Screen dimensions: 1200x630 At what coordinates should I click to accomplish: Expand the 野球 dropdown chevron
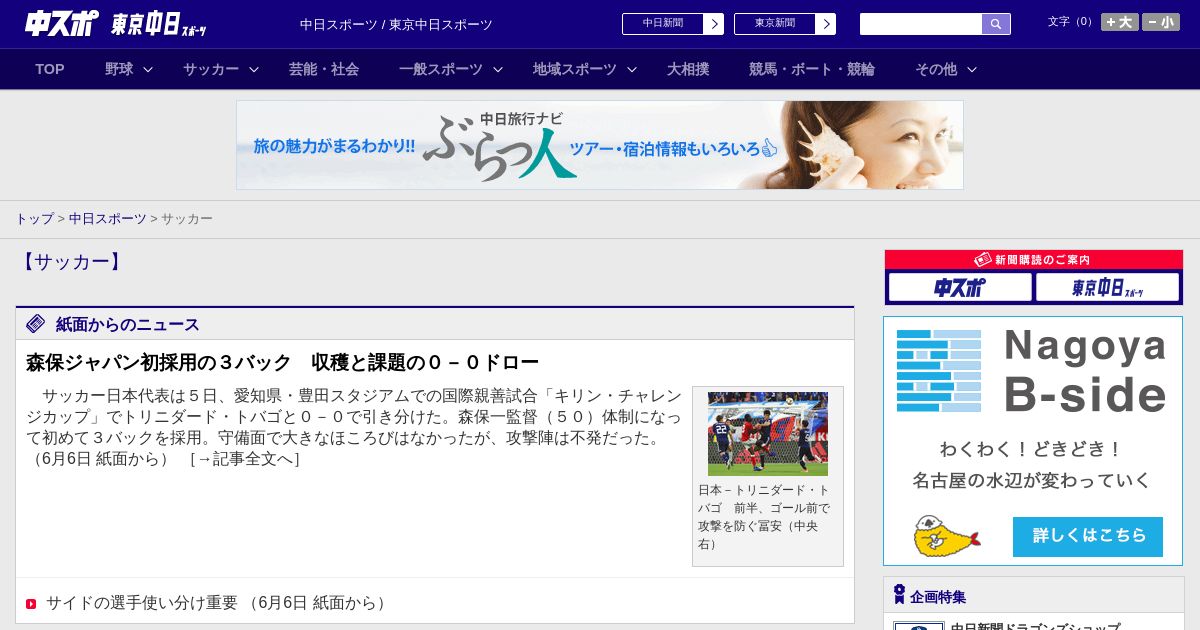point(148,70)
